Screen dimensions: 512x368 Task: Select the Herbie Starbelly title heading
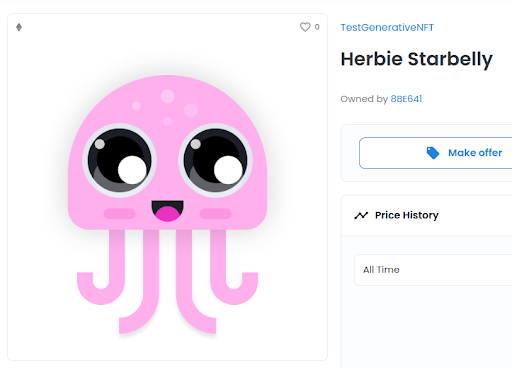point(416,59)
